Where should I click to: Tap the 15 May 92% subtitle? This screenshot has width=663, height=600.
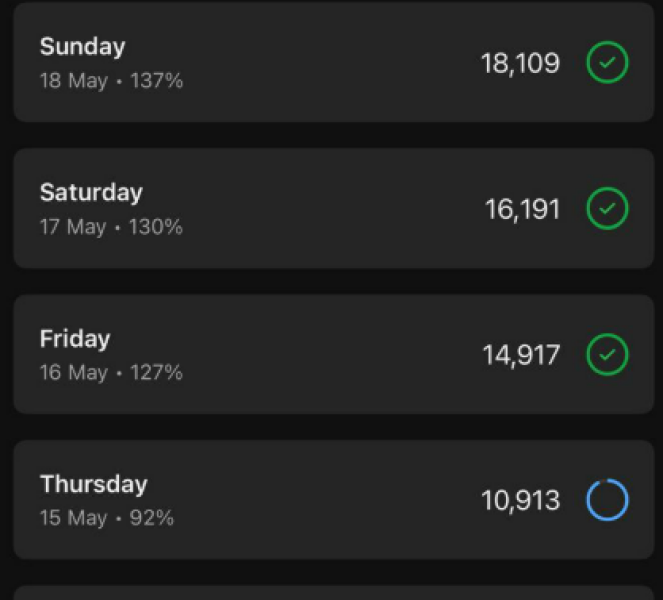click(x=107, y=518)
